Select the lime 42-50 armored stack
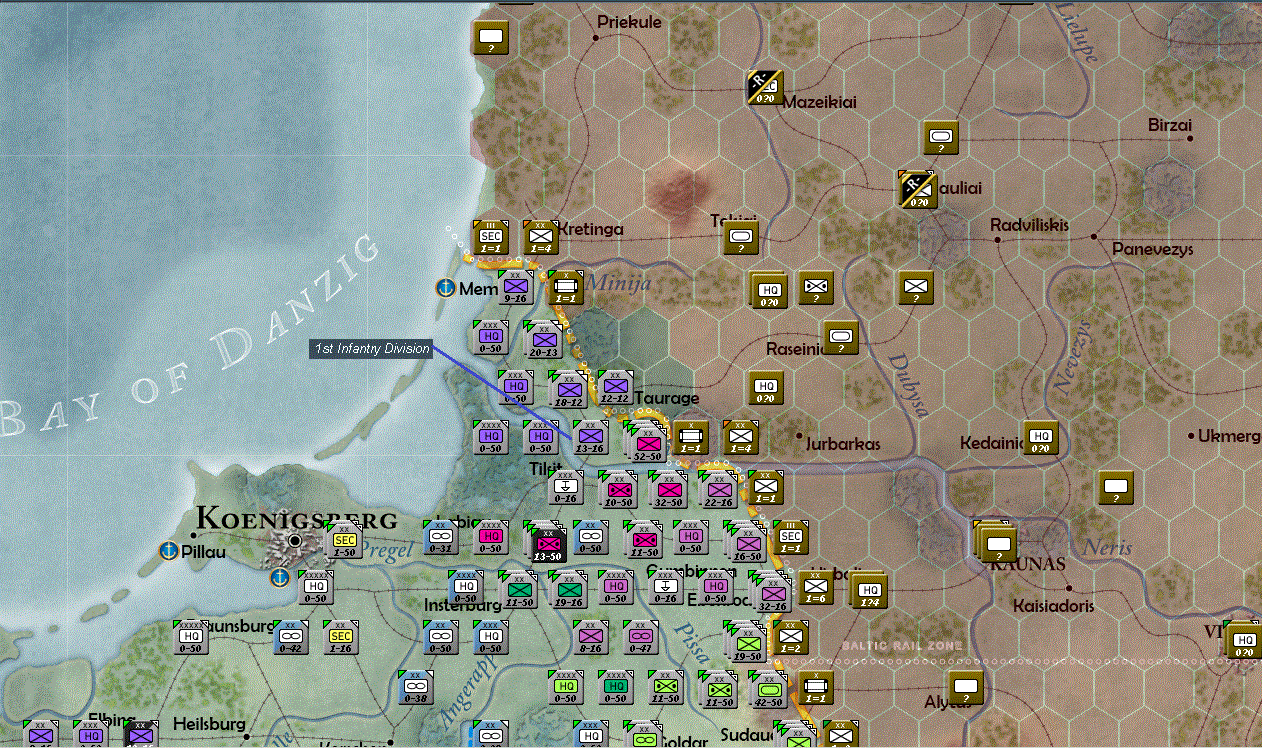The width and height of the screenshot is (1262, 748). pos(770,692)
